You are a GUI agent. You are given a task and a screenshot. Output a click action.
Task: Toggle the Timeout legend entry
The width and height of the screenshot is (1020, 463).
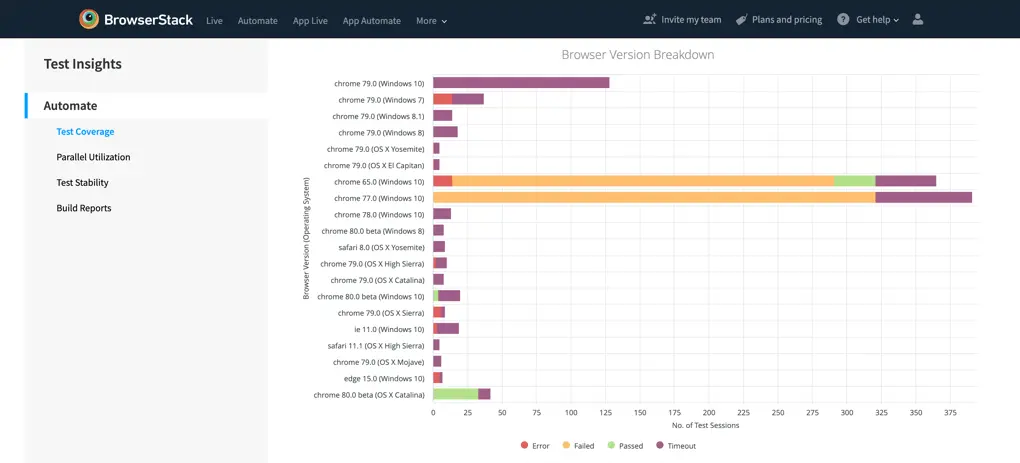[675, 445]
